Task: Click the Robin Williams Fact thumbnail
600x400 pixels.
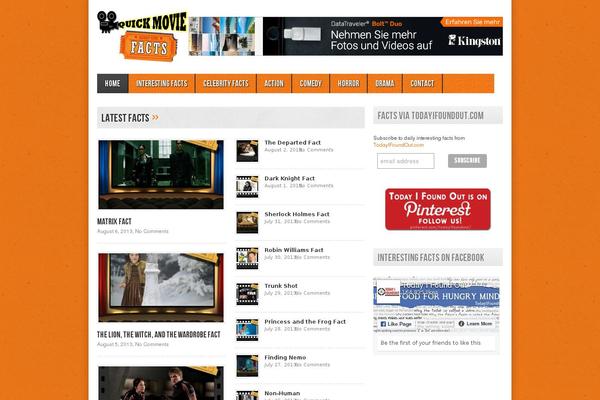Action: 247,258
